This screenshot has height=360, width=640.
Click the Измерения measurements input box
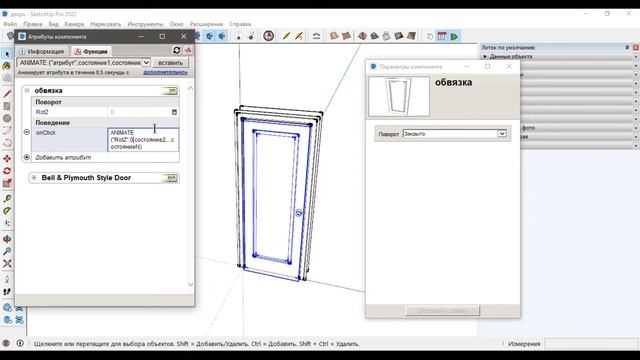pyautogui.click(x=591, y=344)
